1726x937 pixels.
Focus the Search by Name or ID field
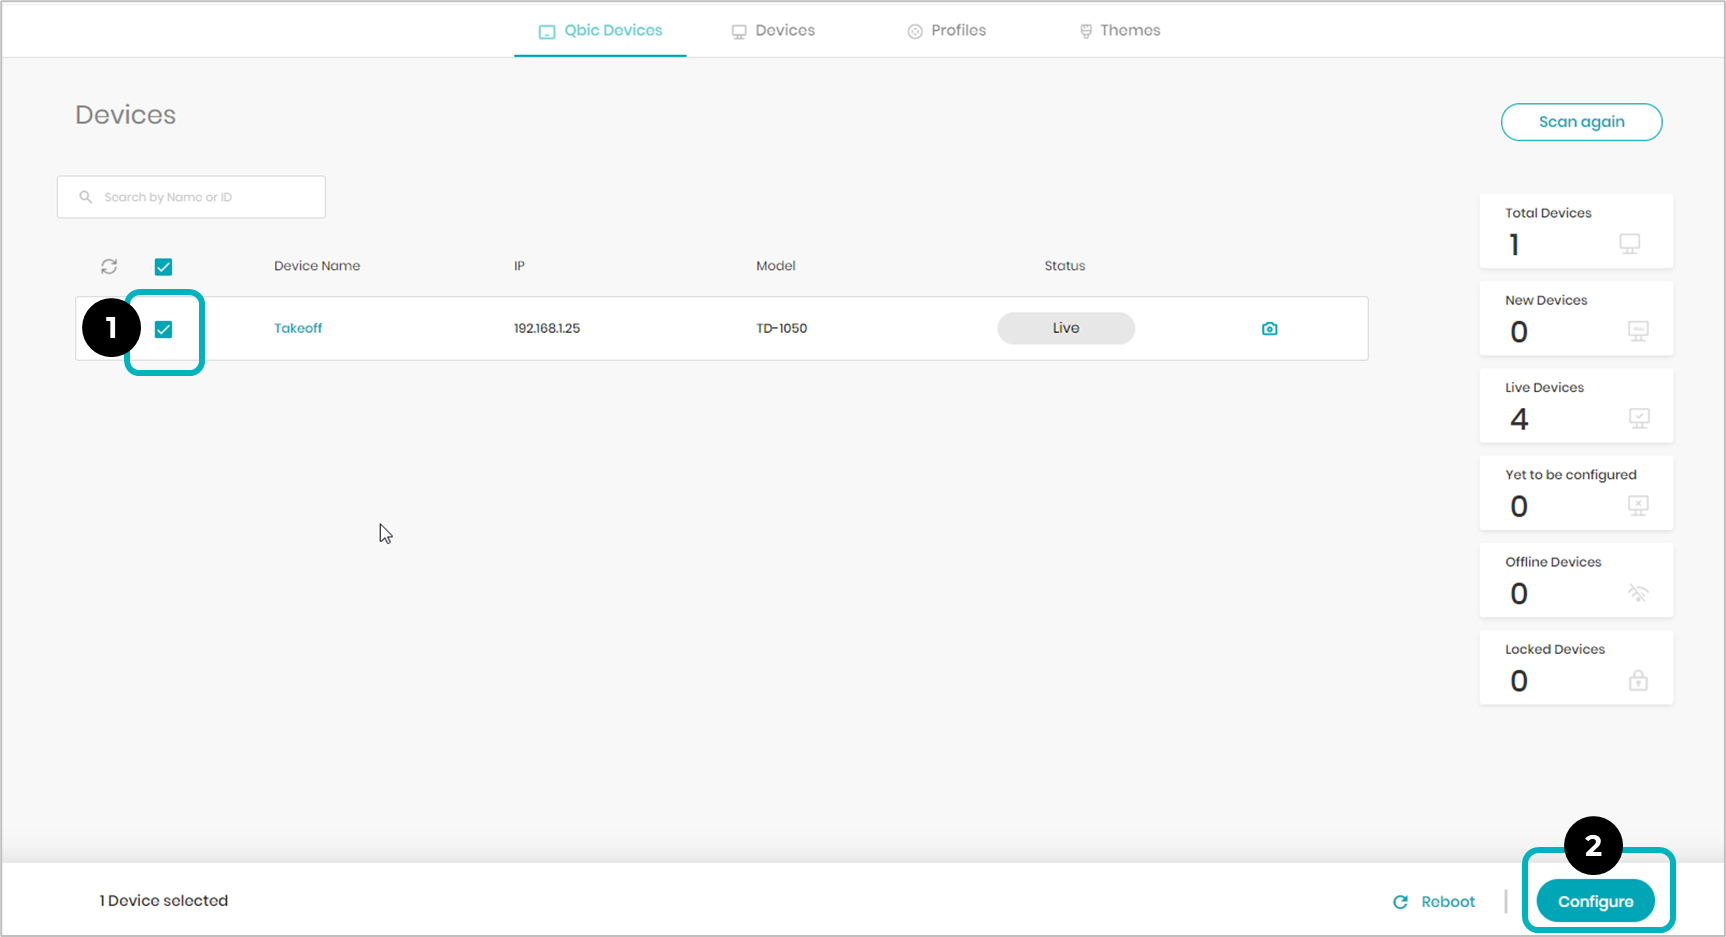tap(191, 197)
